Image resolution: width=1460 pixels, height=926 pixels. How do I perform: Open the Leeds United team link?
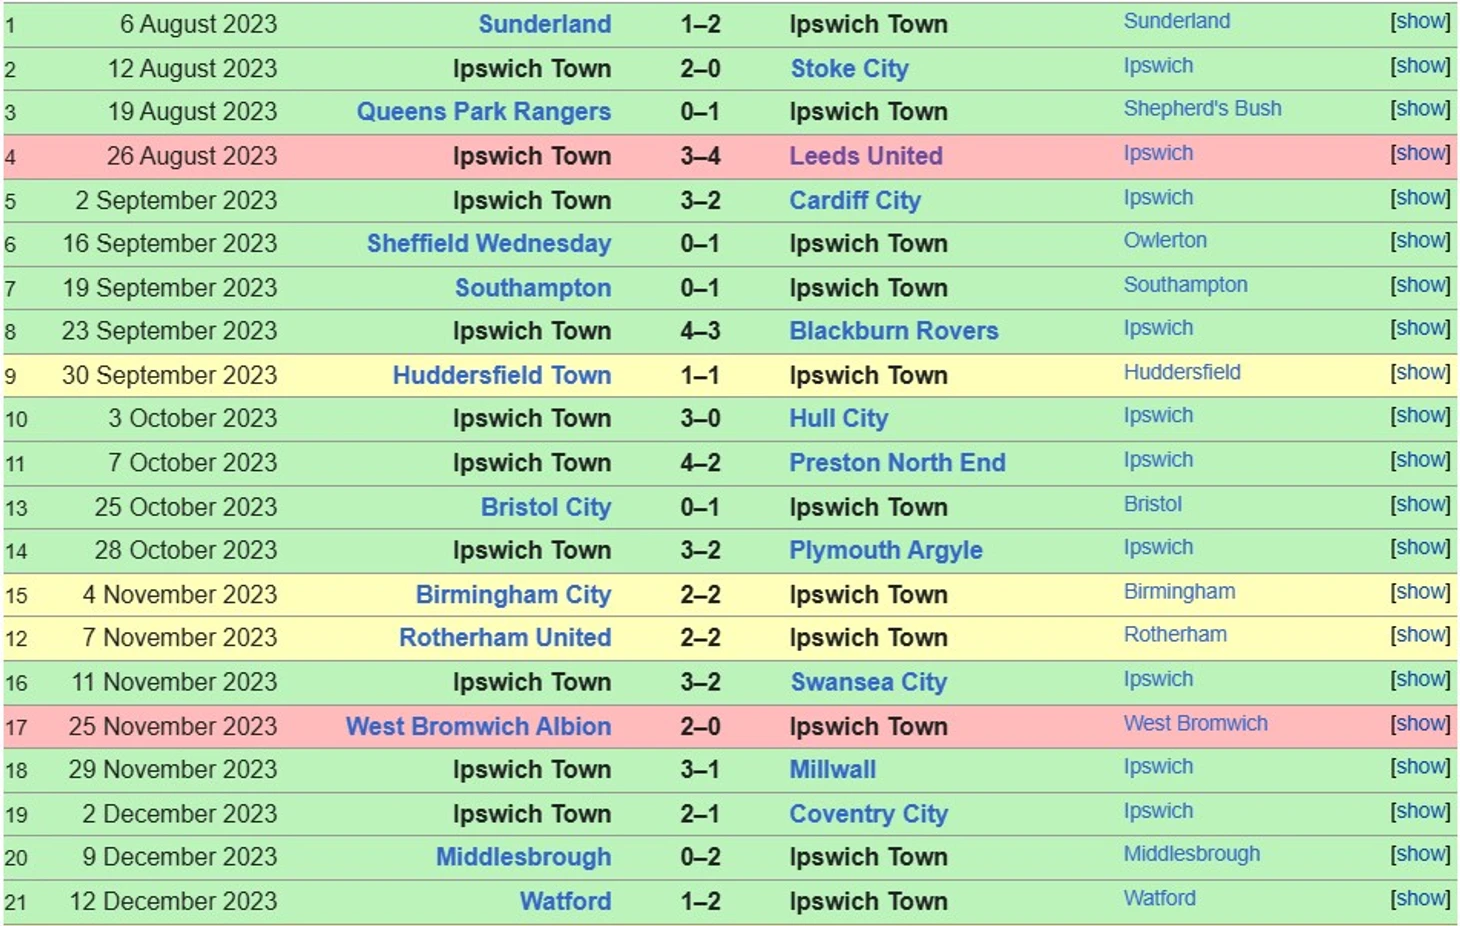click(x=865, y=155)
